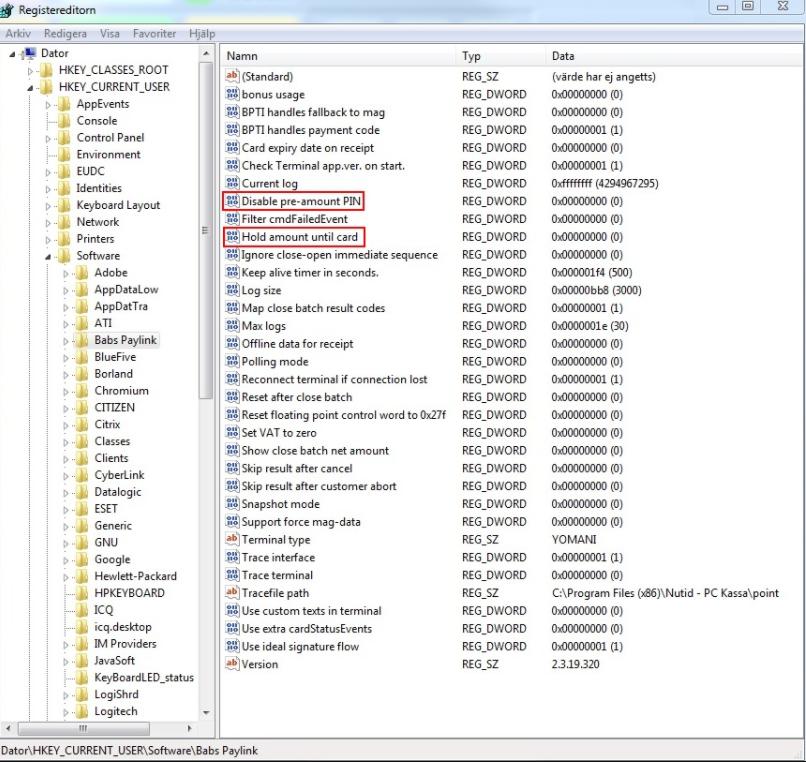Click the folder icon for Babs Paylink key
This screenshot has height=762, width=806.
point(82,340)
